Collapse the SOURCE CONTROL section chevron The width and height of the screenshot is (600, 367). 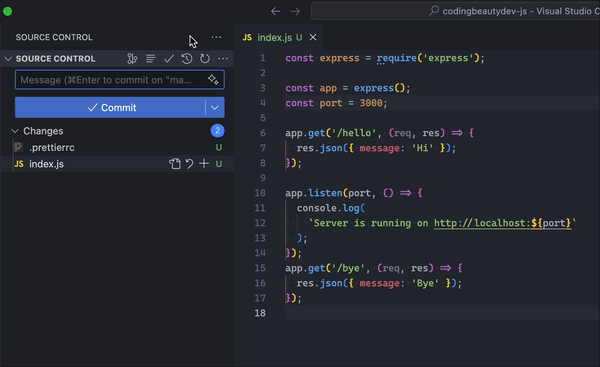click(x=8, y=59)
